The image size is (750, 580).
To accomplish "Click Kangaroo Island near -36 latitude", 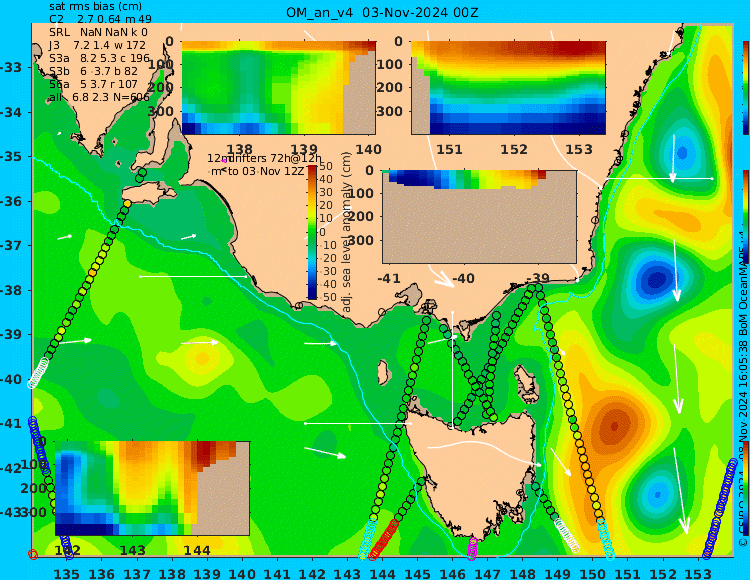I will [148, 193].
